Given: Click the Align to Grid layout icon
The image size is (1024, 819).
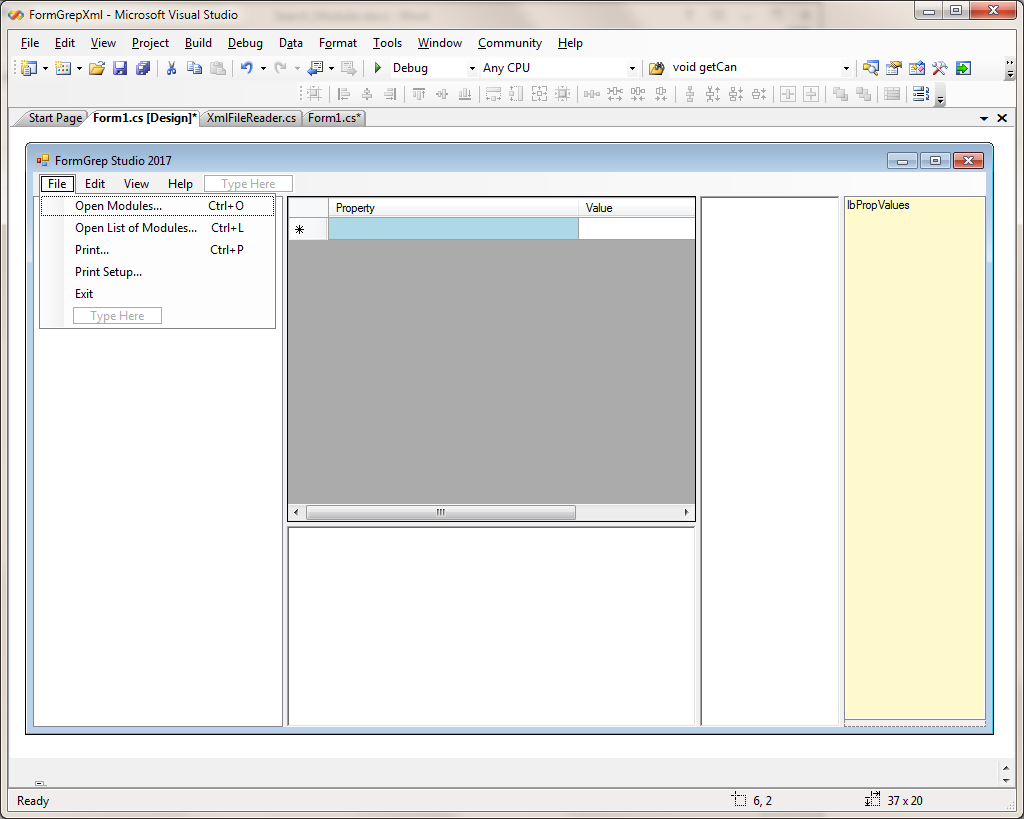Looking at the screenshot, I should point(315,94).
